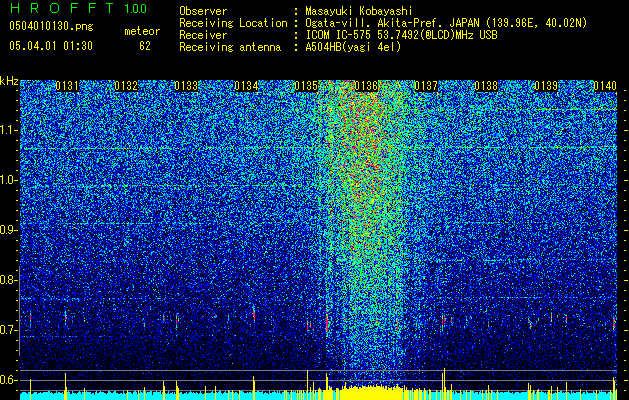
Task: Click the antenna text A504HB(yagi 4el)
Action: pyautogui.click(x=353, y=47)
